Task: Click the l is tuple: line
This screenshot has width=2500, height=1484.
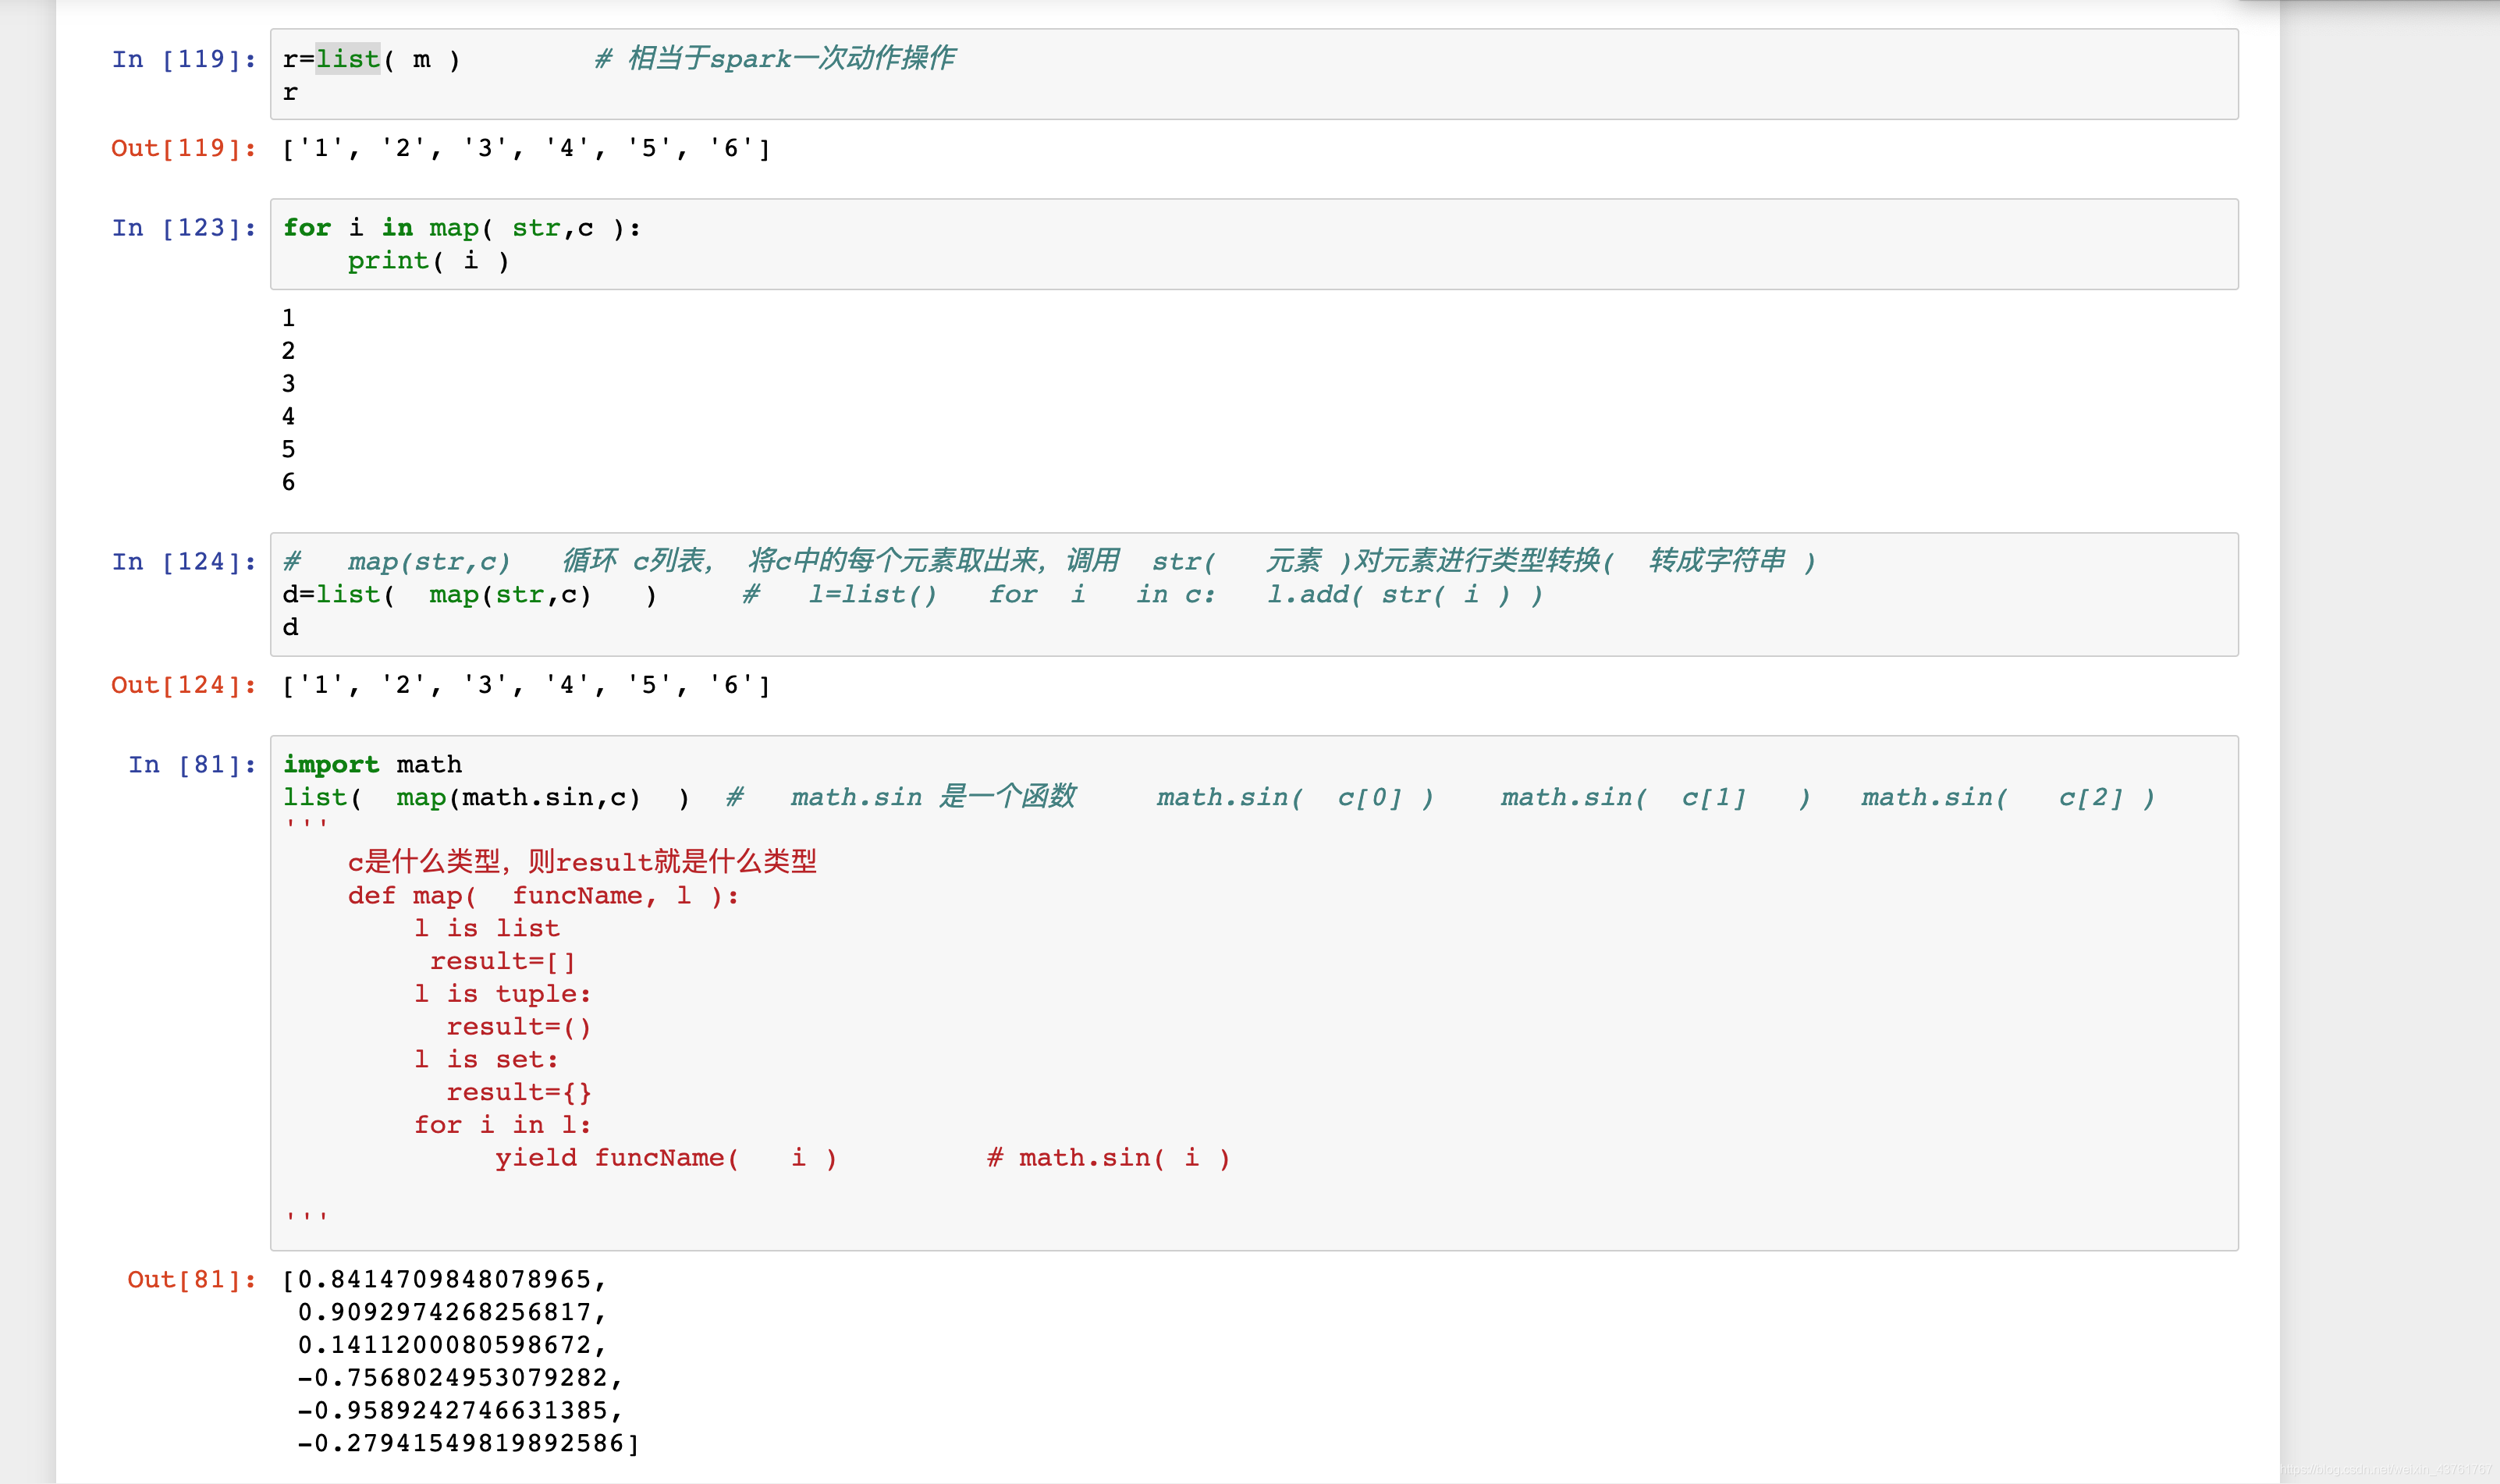Action: (x=503, y=994)
